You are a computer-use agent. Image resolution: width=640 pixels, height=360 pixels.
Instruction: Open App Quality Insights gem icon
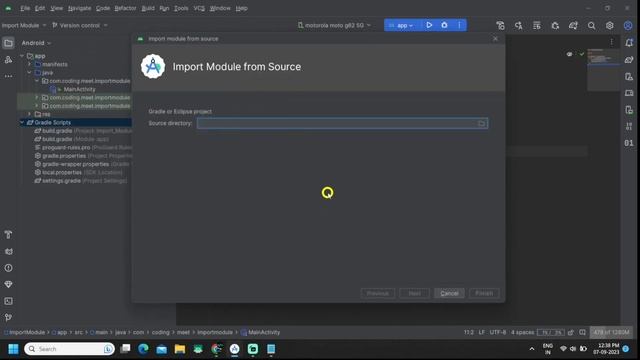[x=8, y=284]
